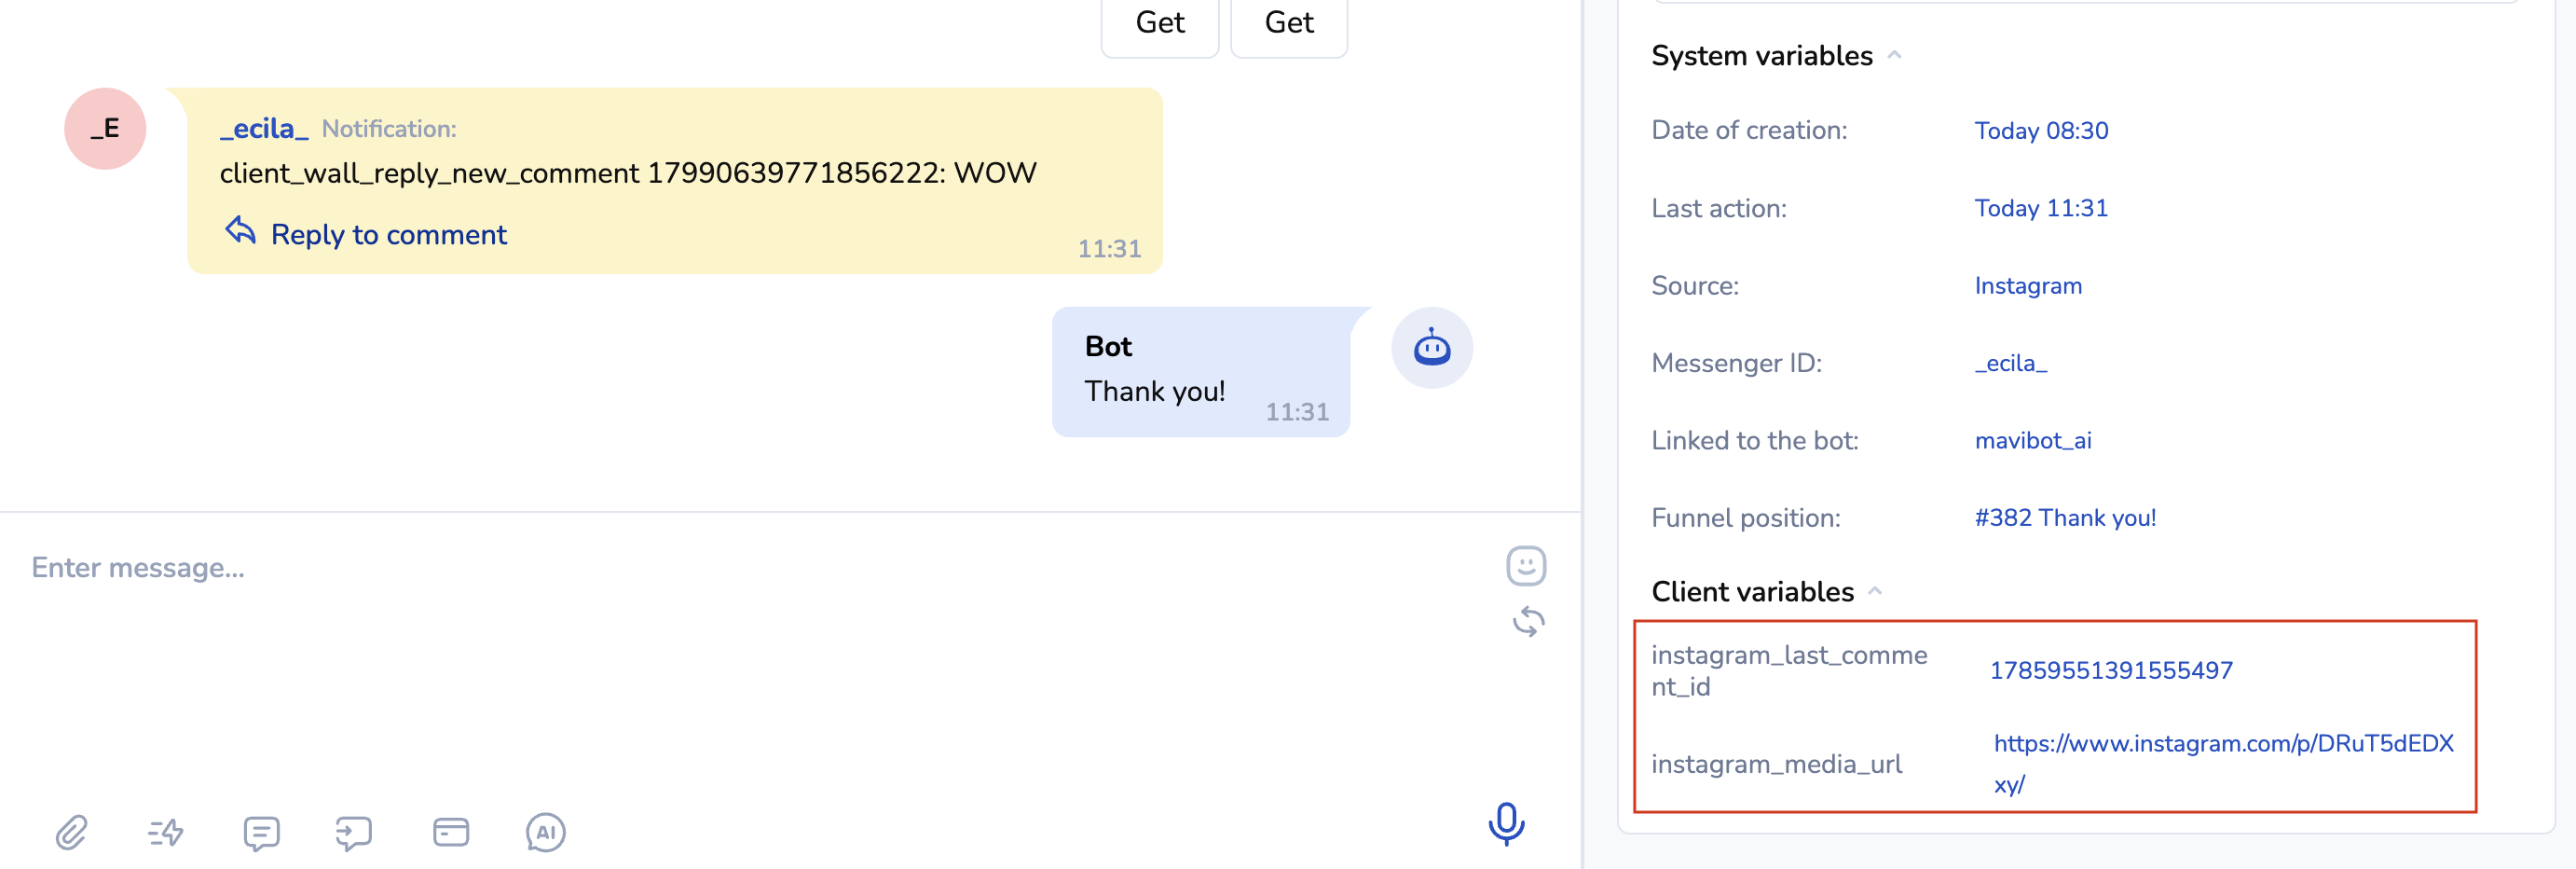Click the #382 Thank you! funnel position
The height and width of the screenshot is (869, 2576).
coord(2064,518)
